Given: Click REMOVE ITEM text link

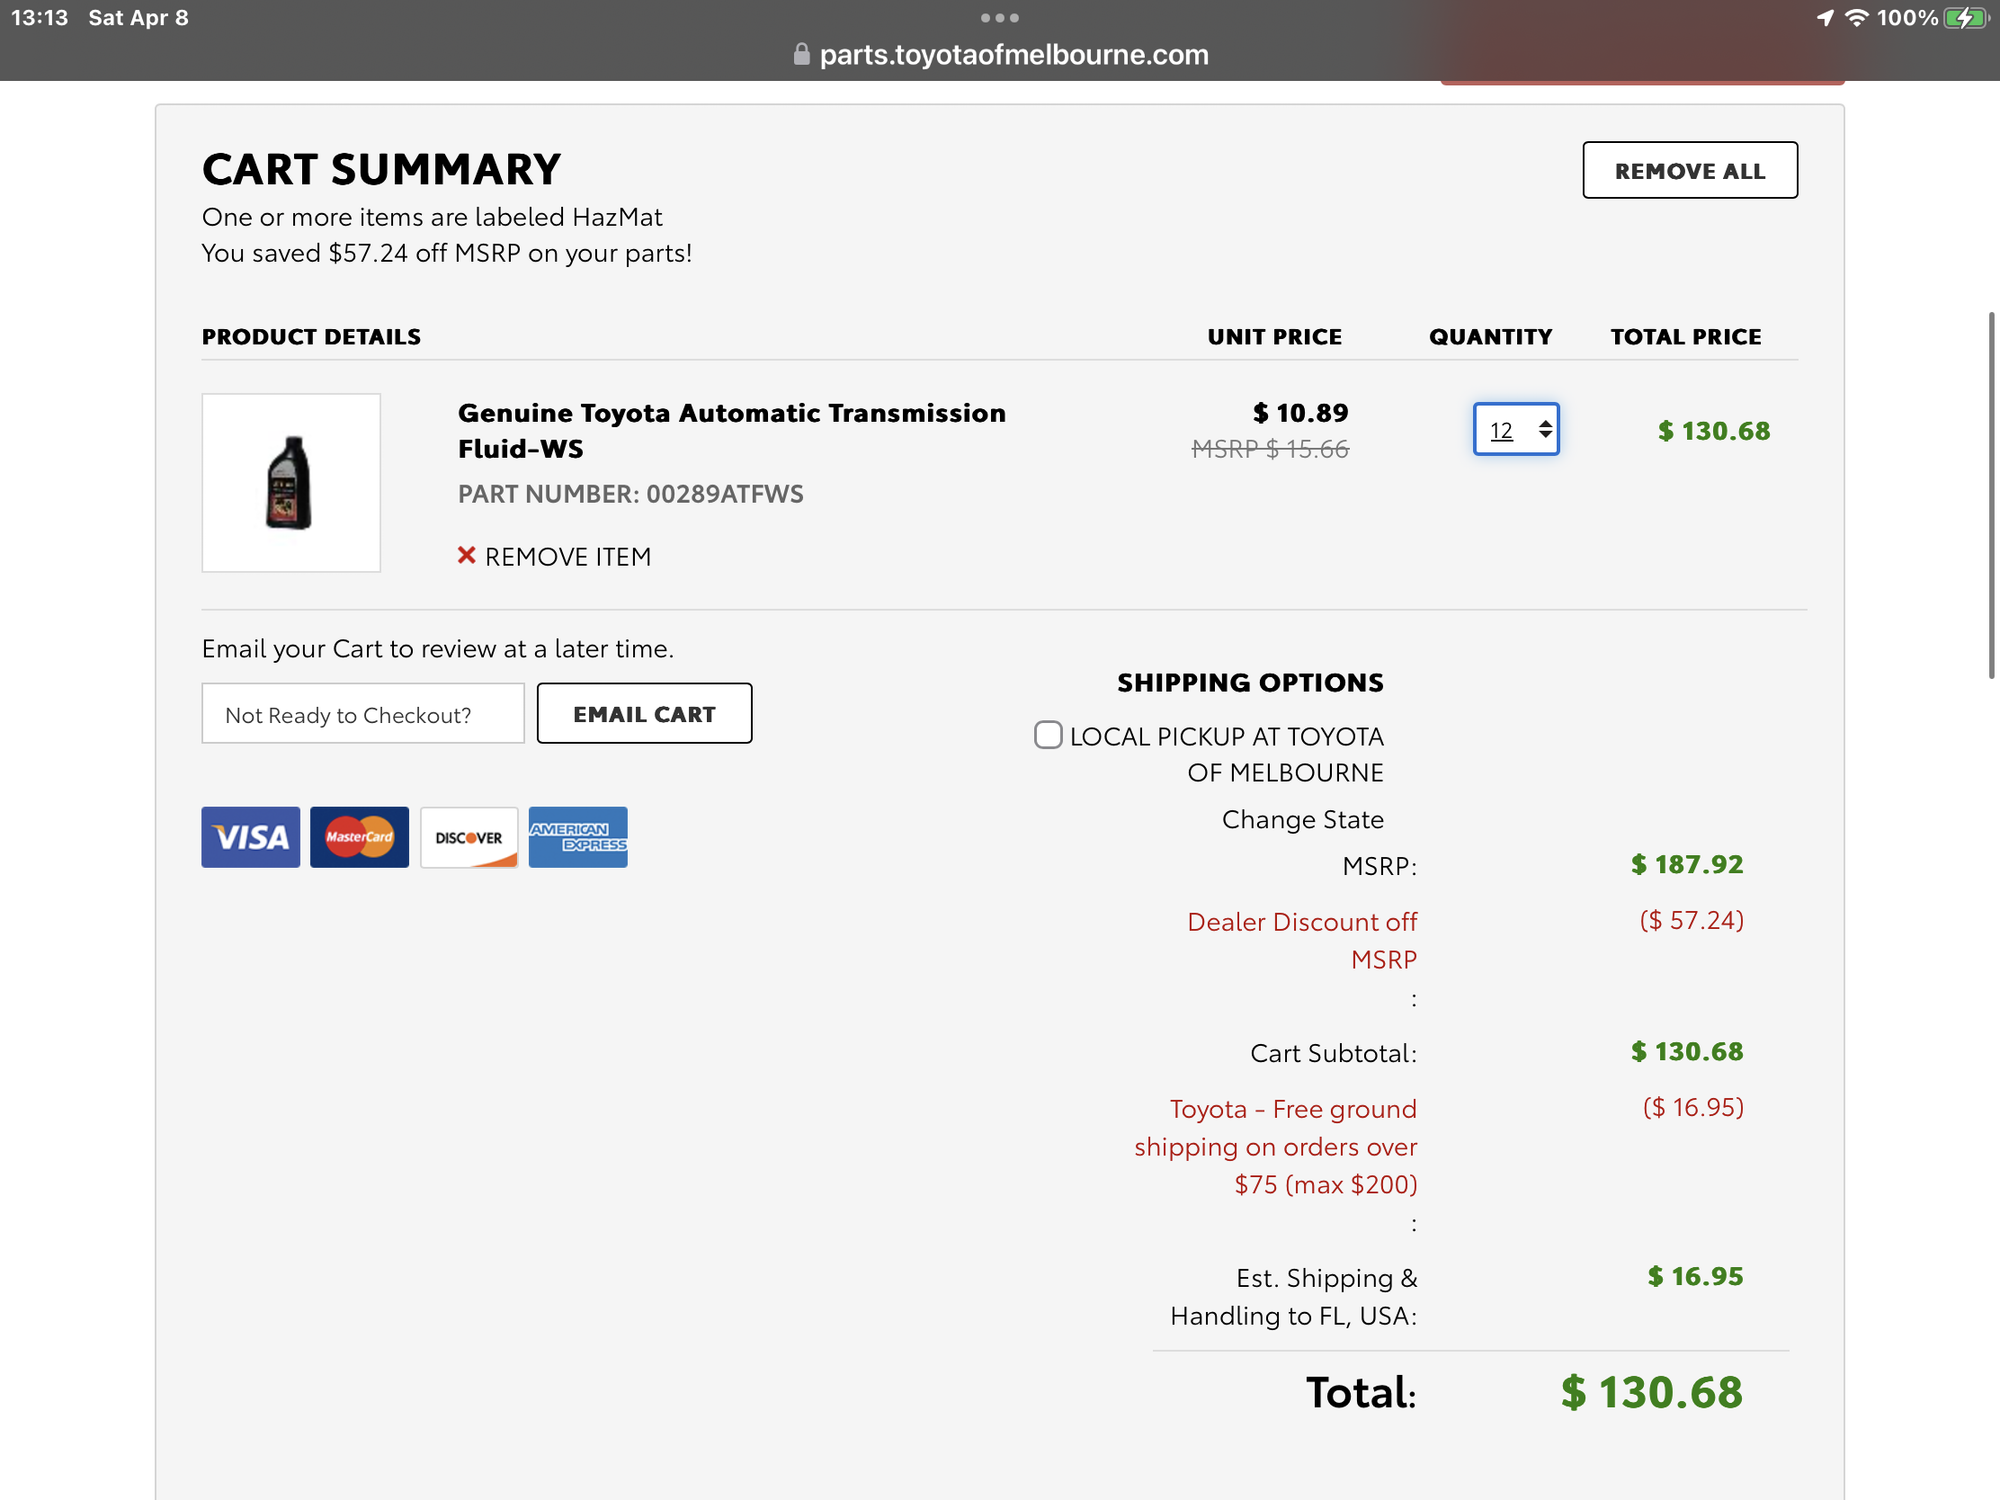Looking at the screenshot, I should (x=567, y=556).
